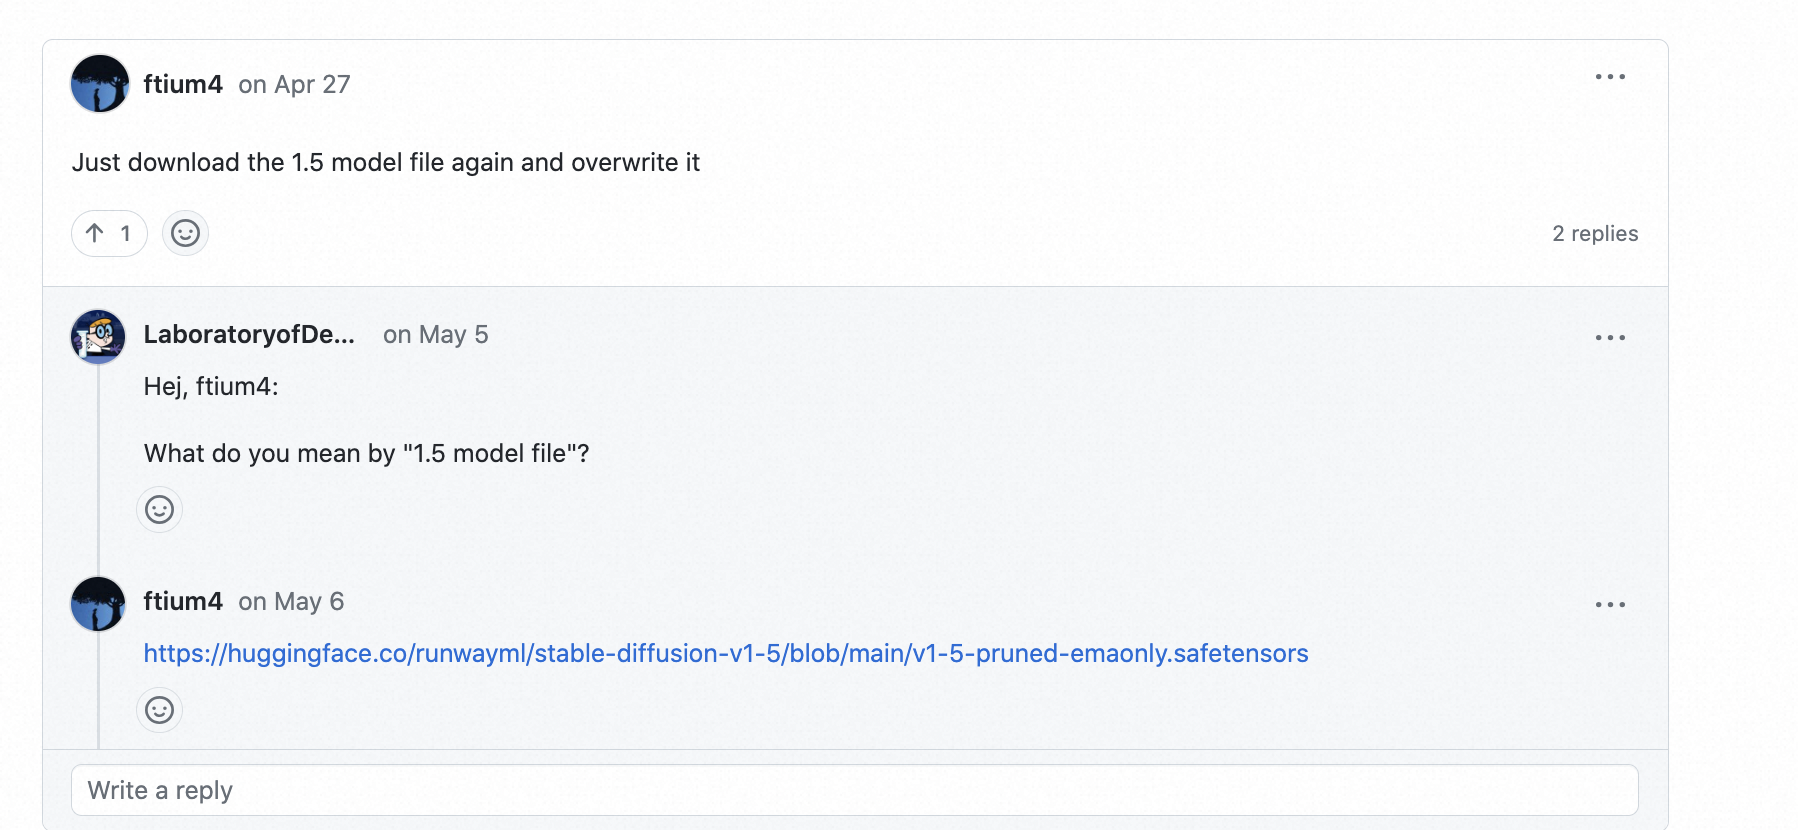The image size is (1798, 830).
Task: Click the 'on Apr 27' timestamp
Action: [x=294, y=85]
